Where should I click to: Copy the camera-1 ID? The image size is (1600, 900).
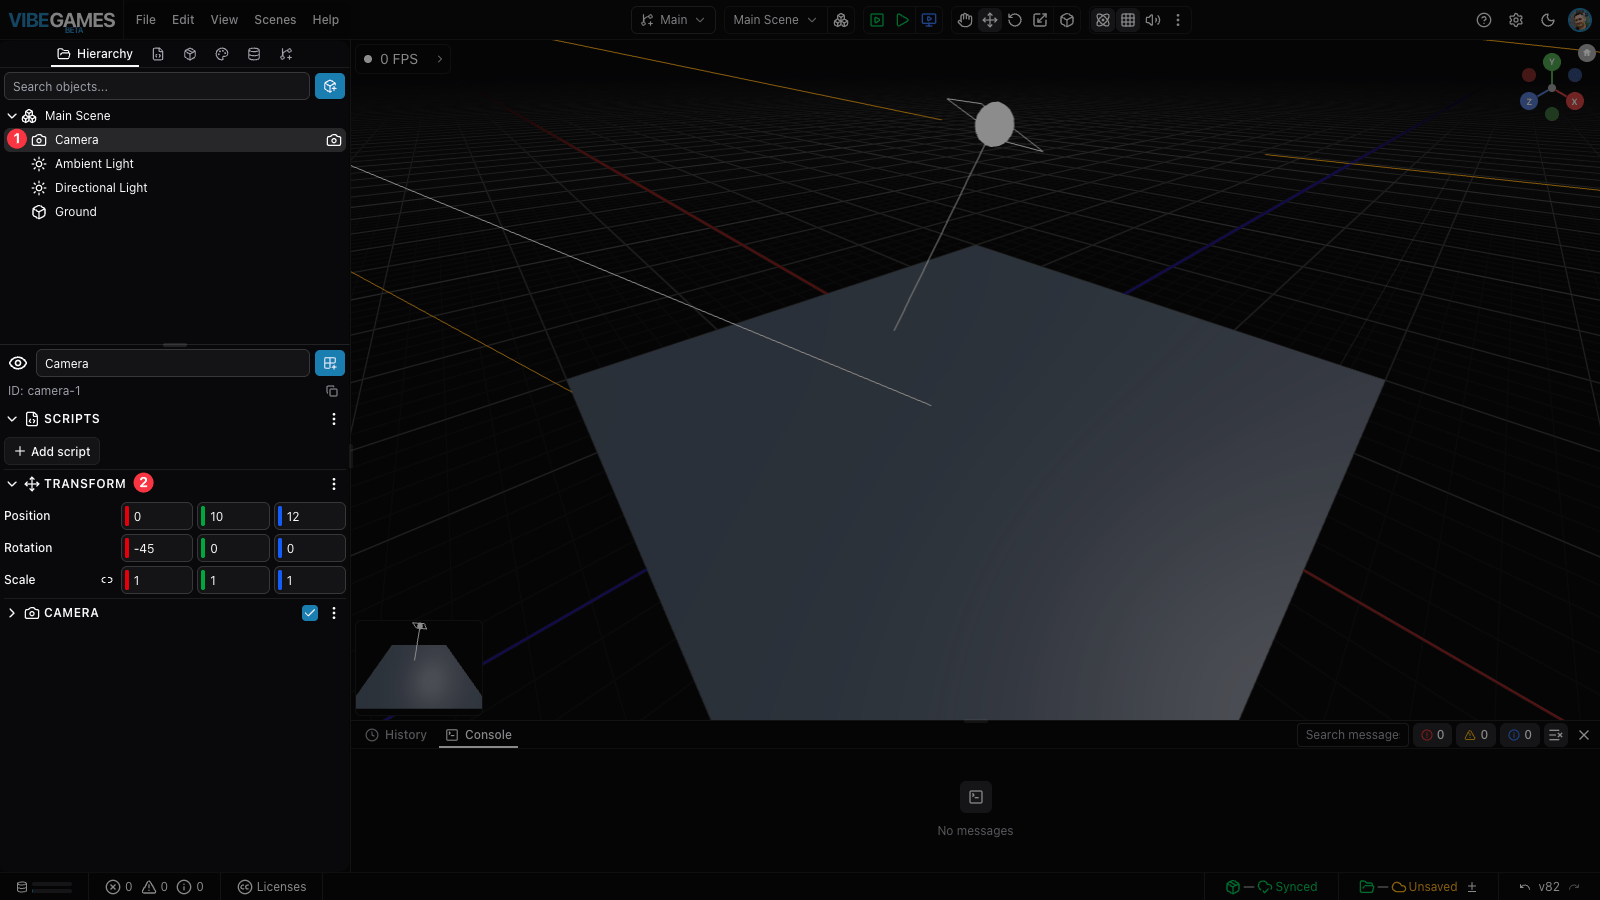point(332,391)
